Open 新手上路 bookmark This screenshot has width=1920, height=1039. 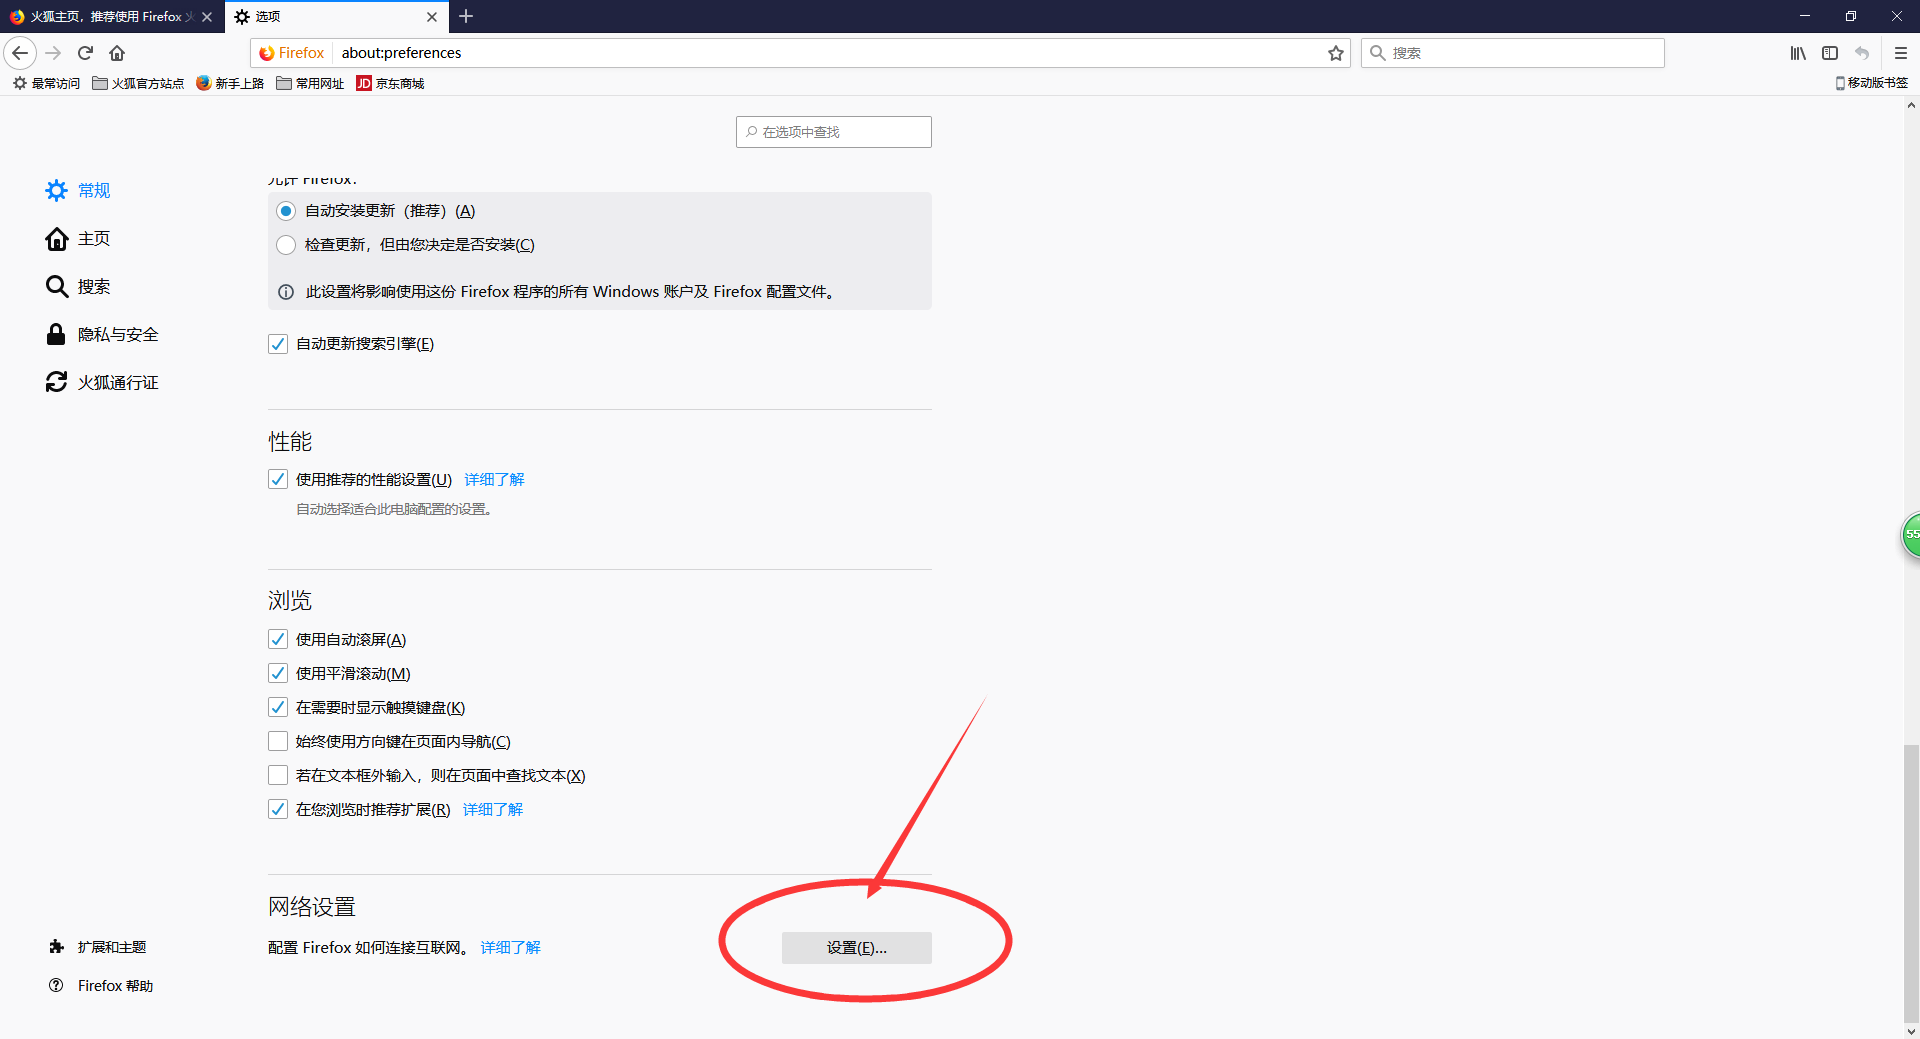tap(230, 84)
